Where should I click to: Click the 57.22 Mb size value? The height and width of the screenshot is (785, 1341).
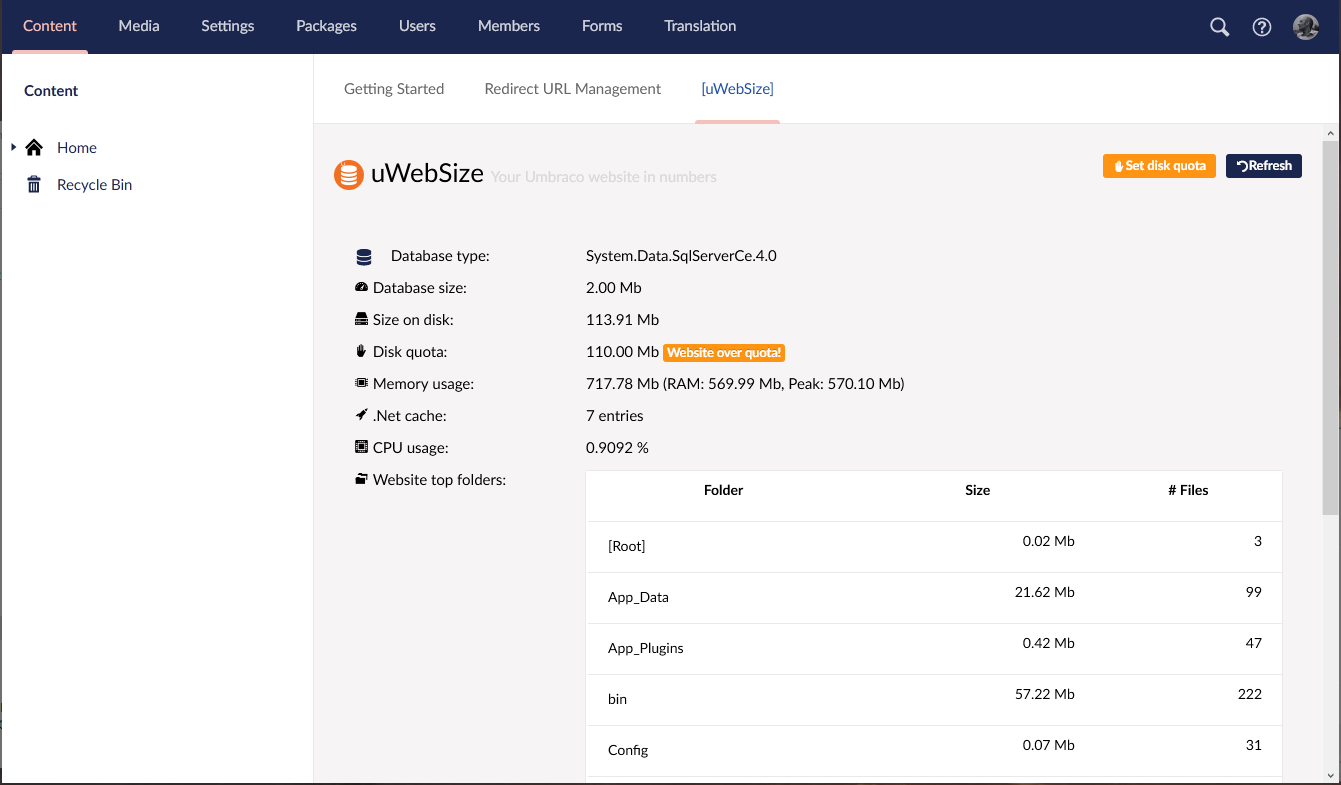pyautogui.click(x=1044, y=694)
